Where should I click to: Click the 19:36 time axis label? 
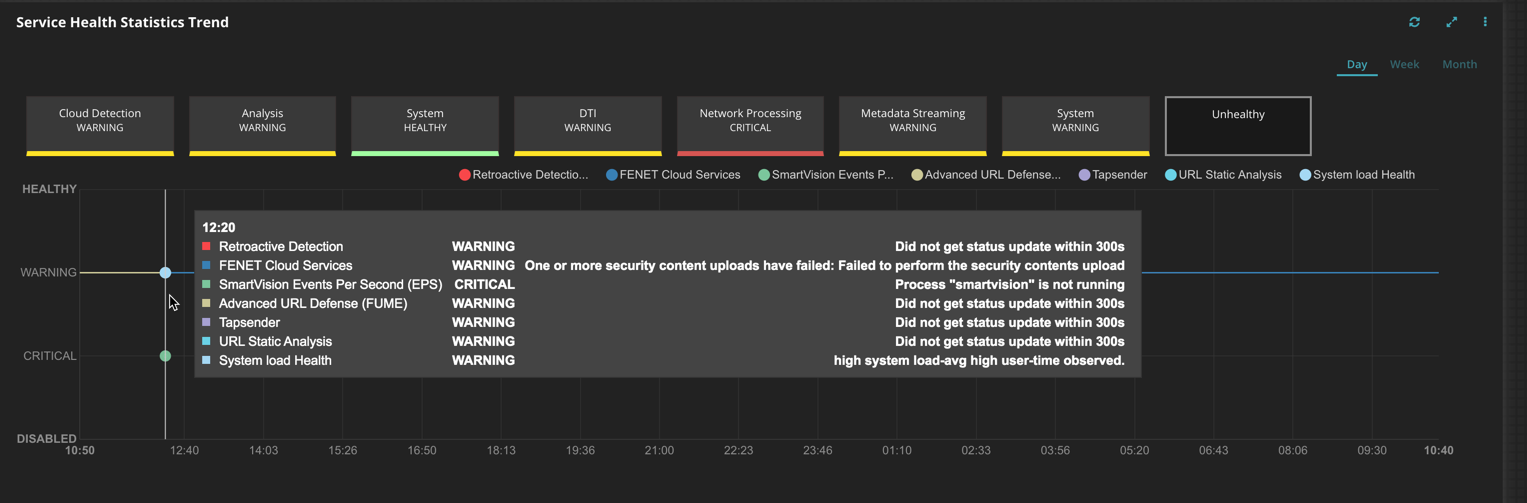click(580, 451)
